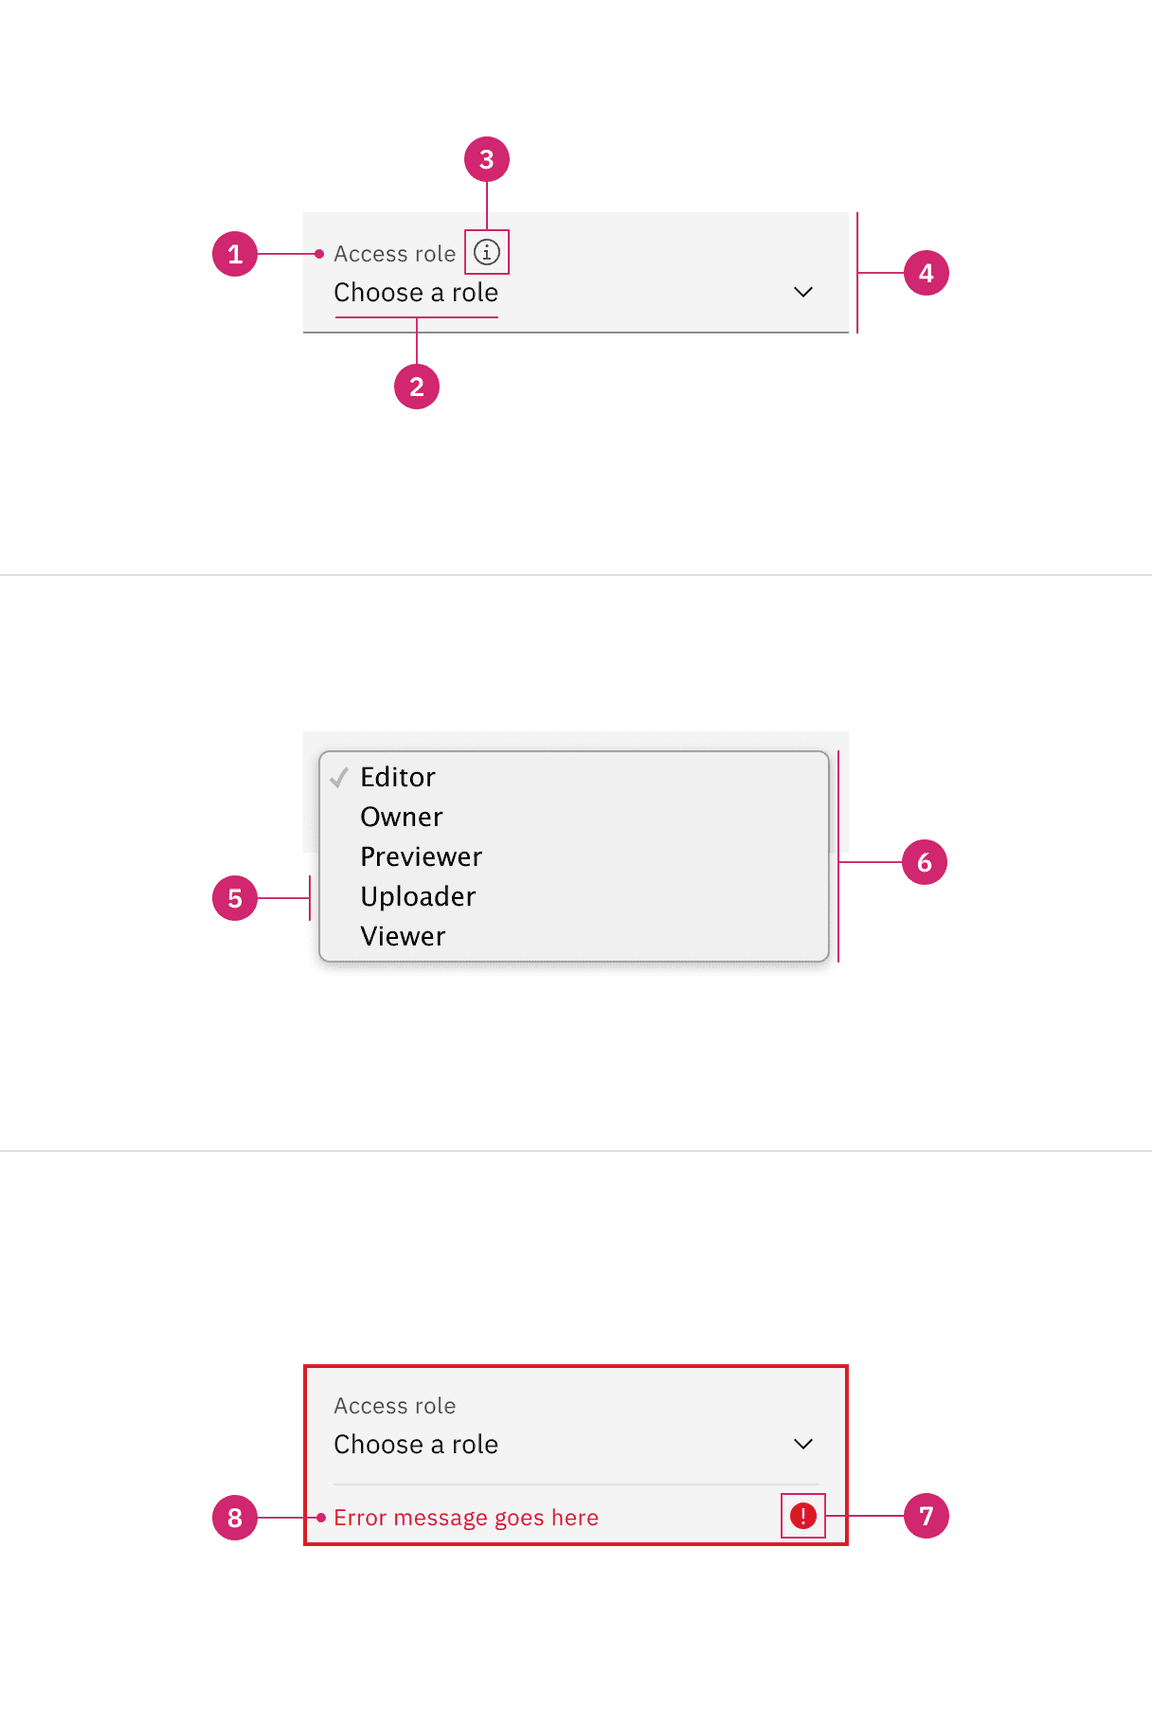Viewport: 1152px width, 1728px height.
Task: Click annotation badge number 8
Action: pos(235,1518)
